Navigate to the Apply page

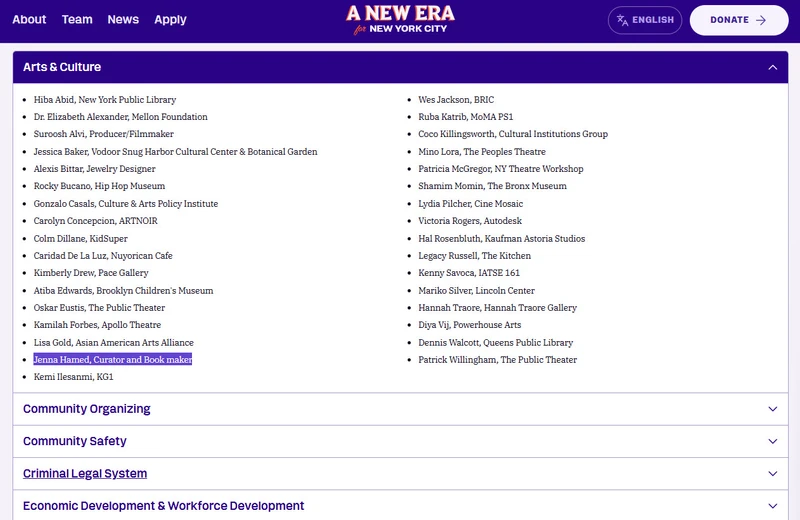[170, 20]
